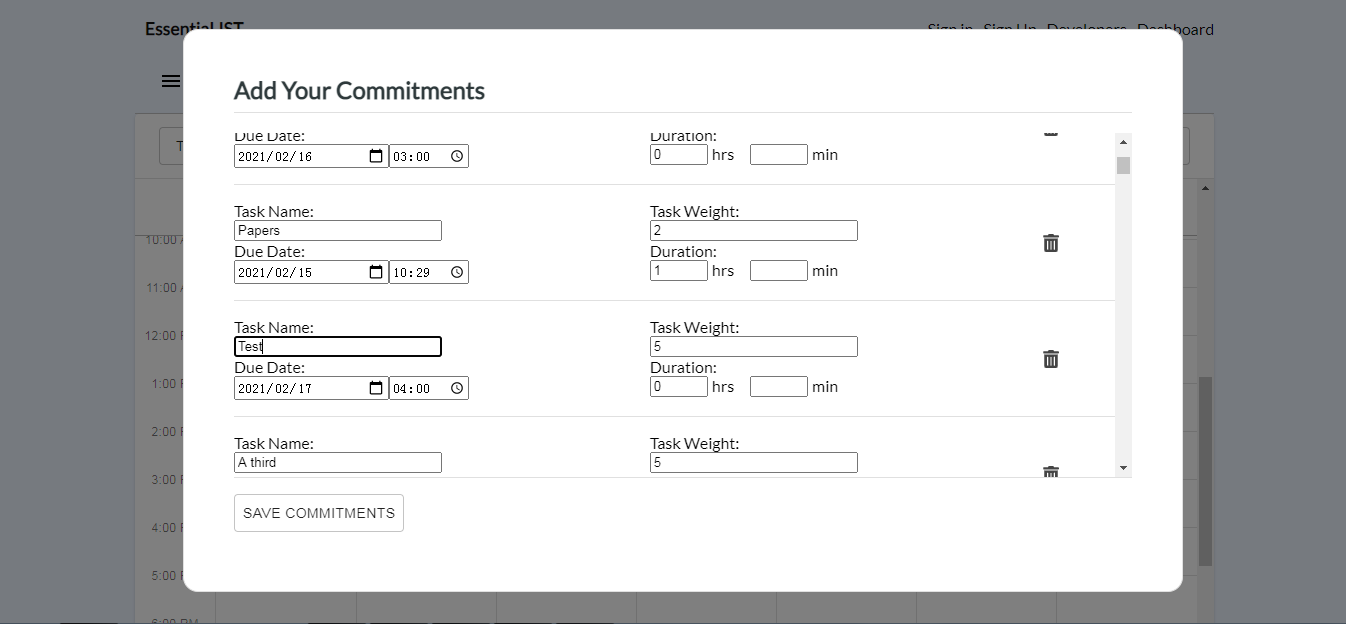Open clock picker for 10:29 time
The height and width of the screenshot is (624, 1346).
[x=457, y=272]
